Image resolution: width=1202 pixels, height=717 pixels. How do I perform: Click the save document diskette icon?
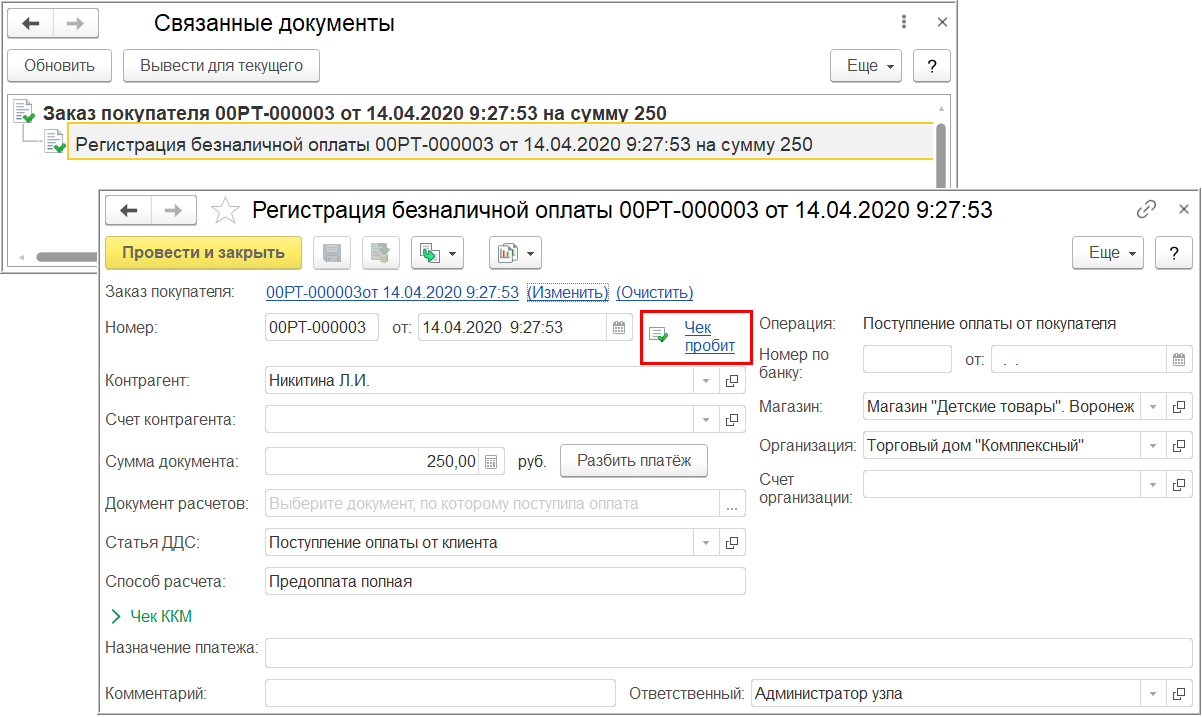332,253
